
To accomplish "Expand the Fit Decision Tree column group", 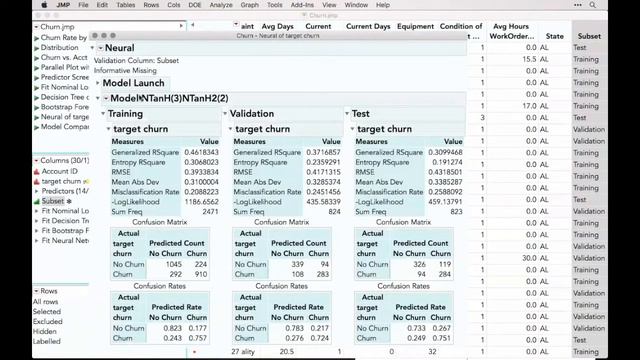I will click(36, 221).
